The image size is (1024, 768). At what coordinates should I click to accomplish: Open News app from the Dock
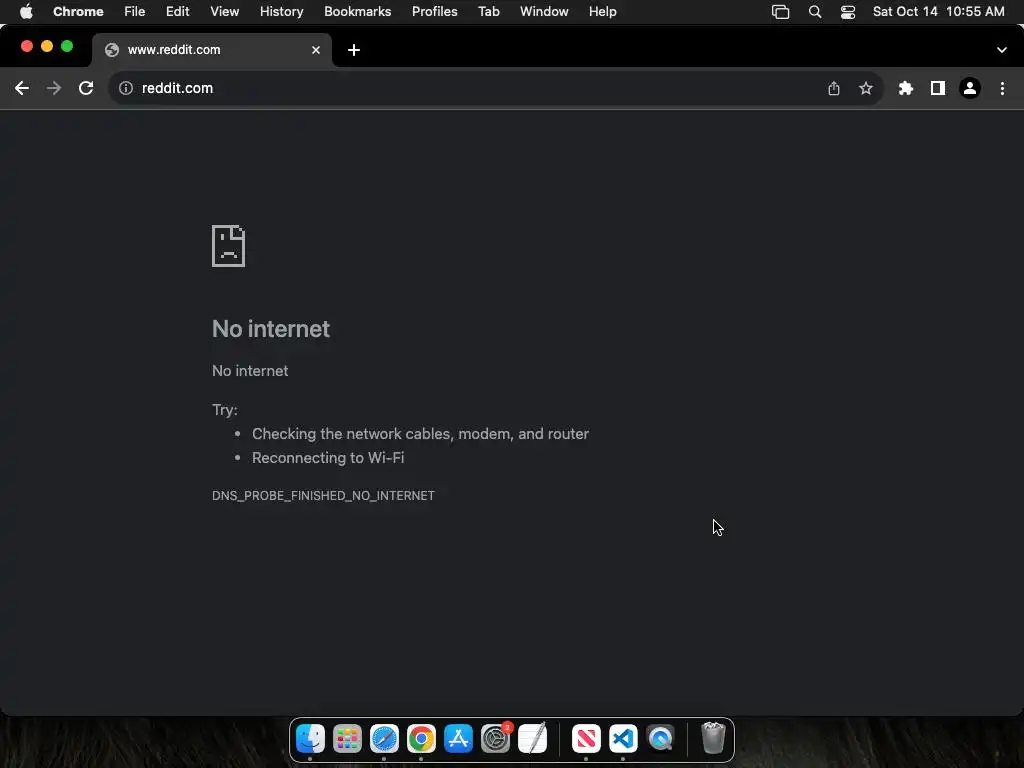(x=586, y=739)
